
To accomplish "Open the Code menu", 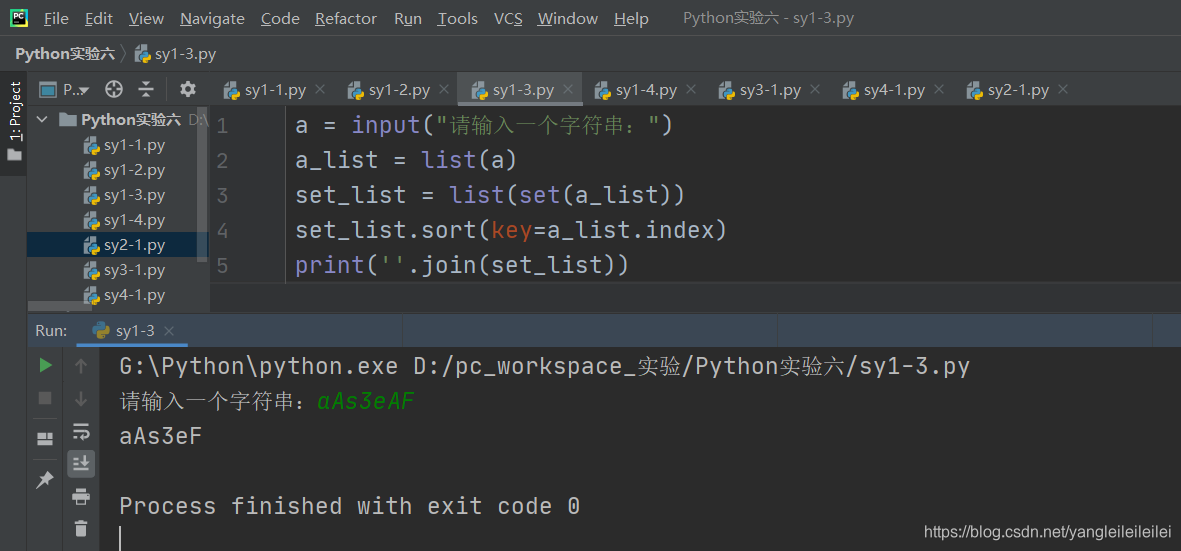I will tap(280, 19).
